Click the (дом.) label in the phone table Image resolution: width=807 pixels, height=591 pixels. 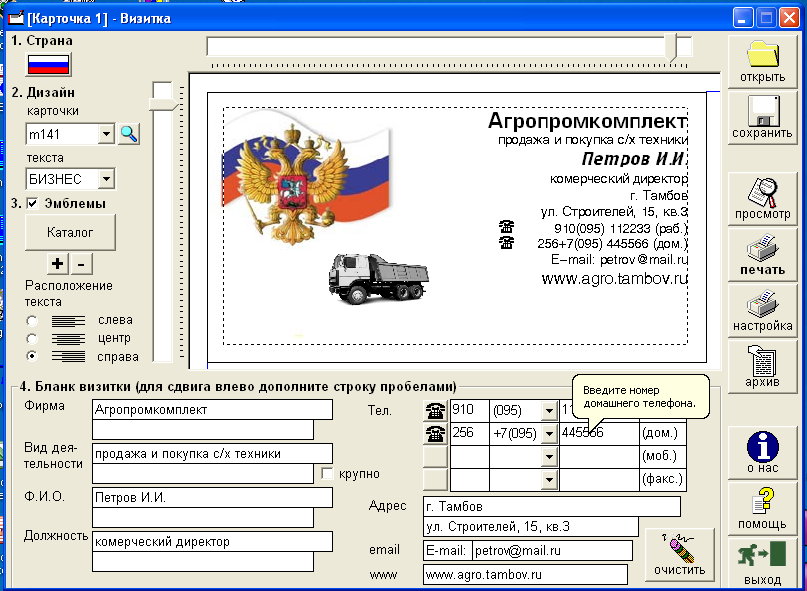coord(659,433)
